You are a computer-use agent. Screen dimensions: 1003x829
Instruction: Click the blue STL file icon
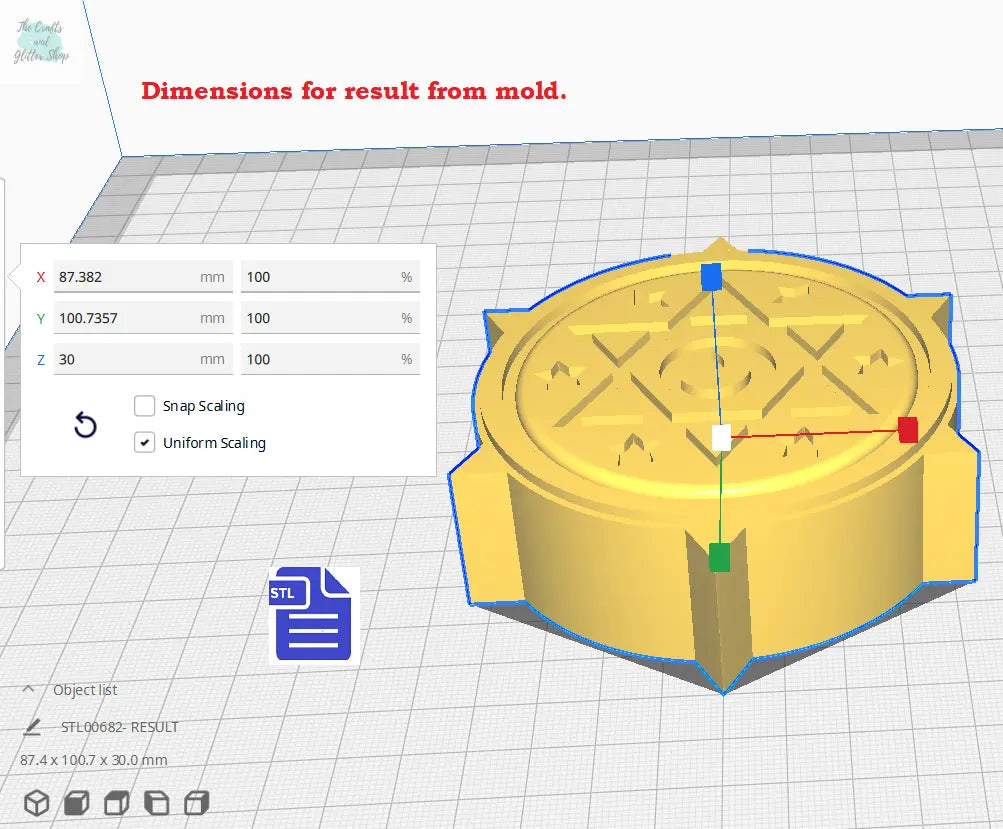click(x=314, y=614)
